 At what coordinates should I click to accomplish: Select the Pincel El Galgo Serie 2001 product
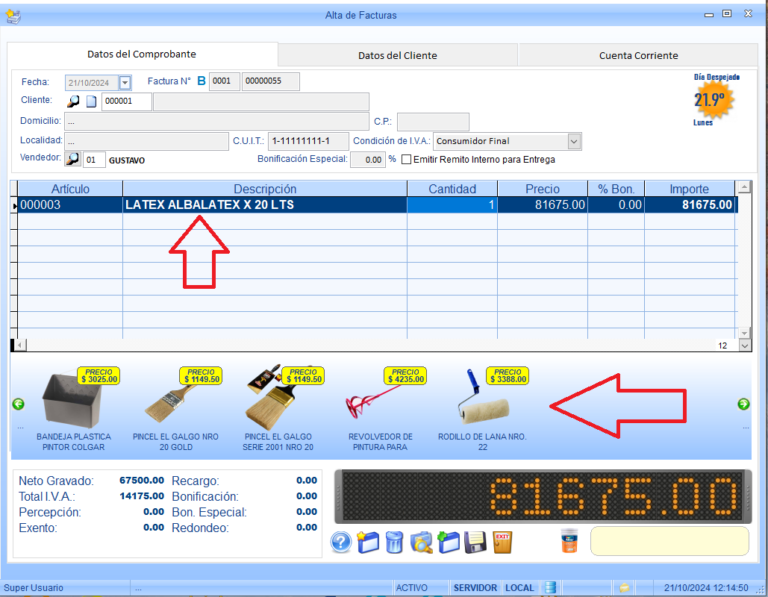(278, 409)
